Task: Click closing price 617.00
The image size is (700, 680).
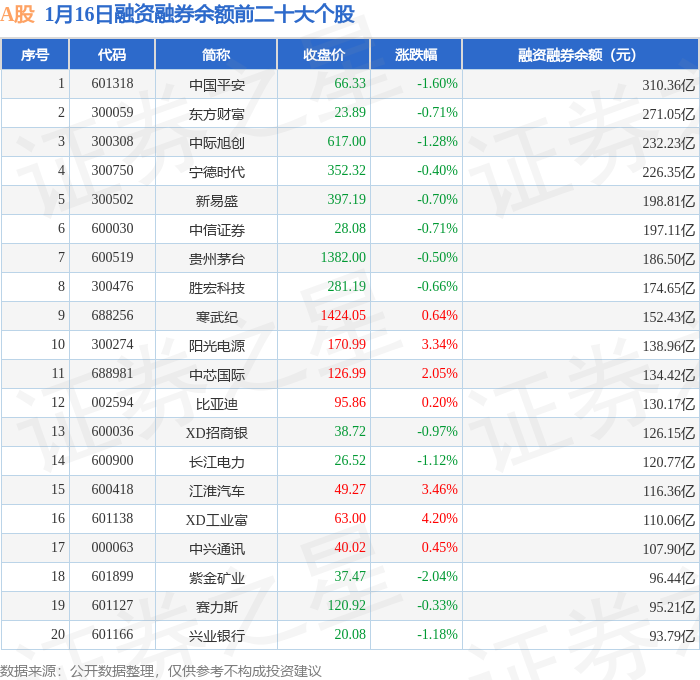Action: (x=346, y=142)
